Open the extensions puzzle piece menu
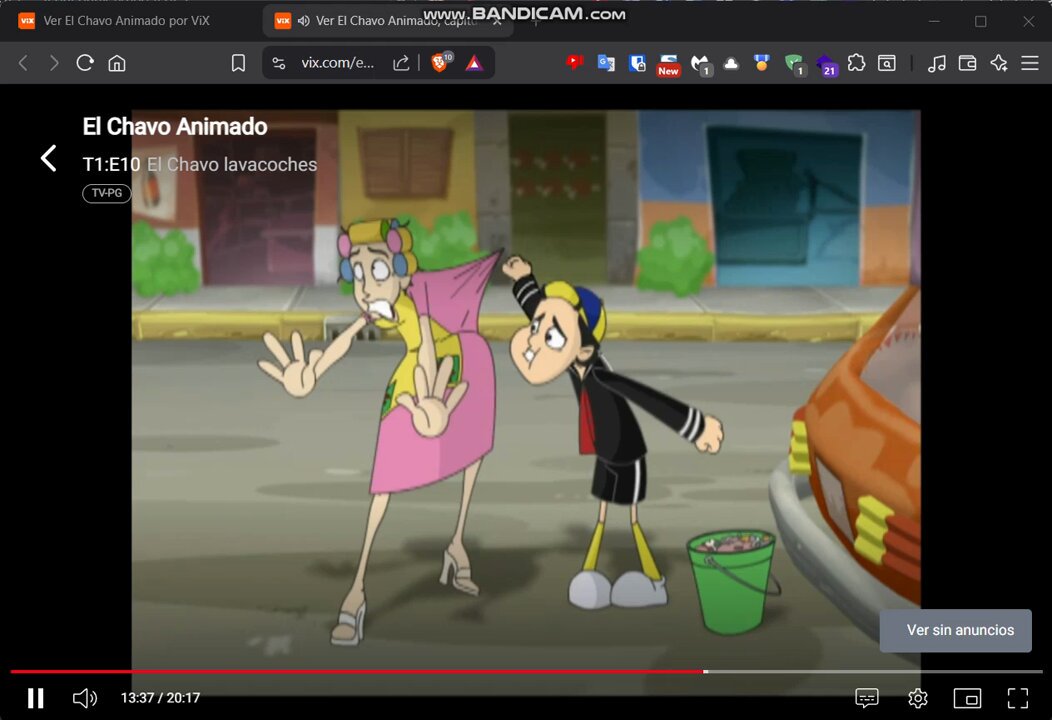This screenshot has height=720, width=1052. pyautogui.click(x=856, y=63)
